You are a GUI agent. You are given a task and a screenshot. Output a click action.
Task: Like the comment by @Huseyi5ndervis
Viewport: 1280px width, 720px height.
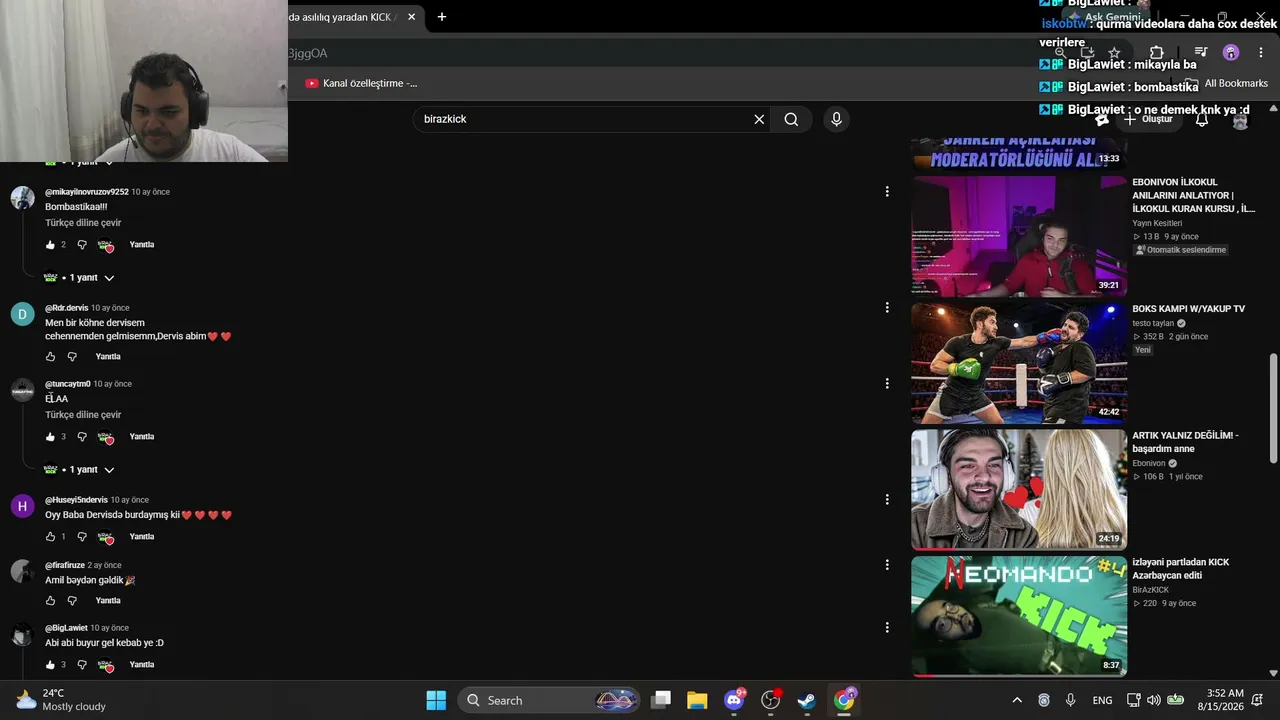(50, 537)
